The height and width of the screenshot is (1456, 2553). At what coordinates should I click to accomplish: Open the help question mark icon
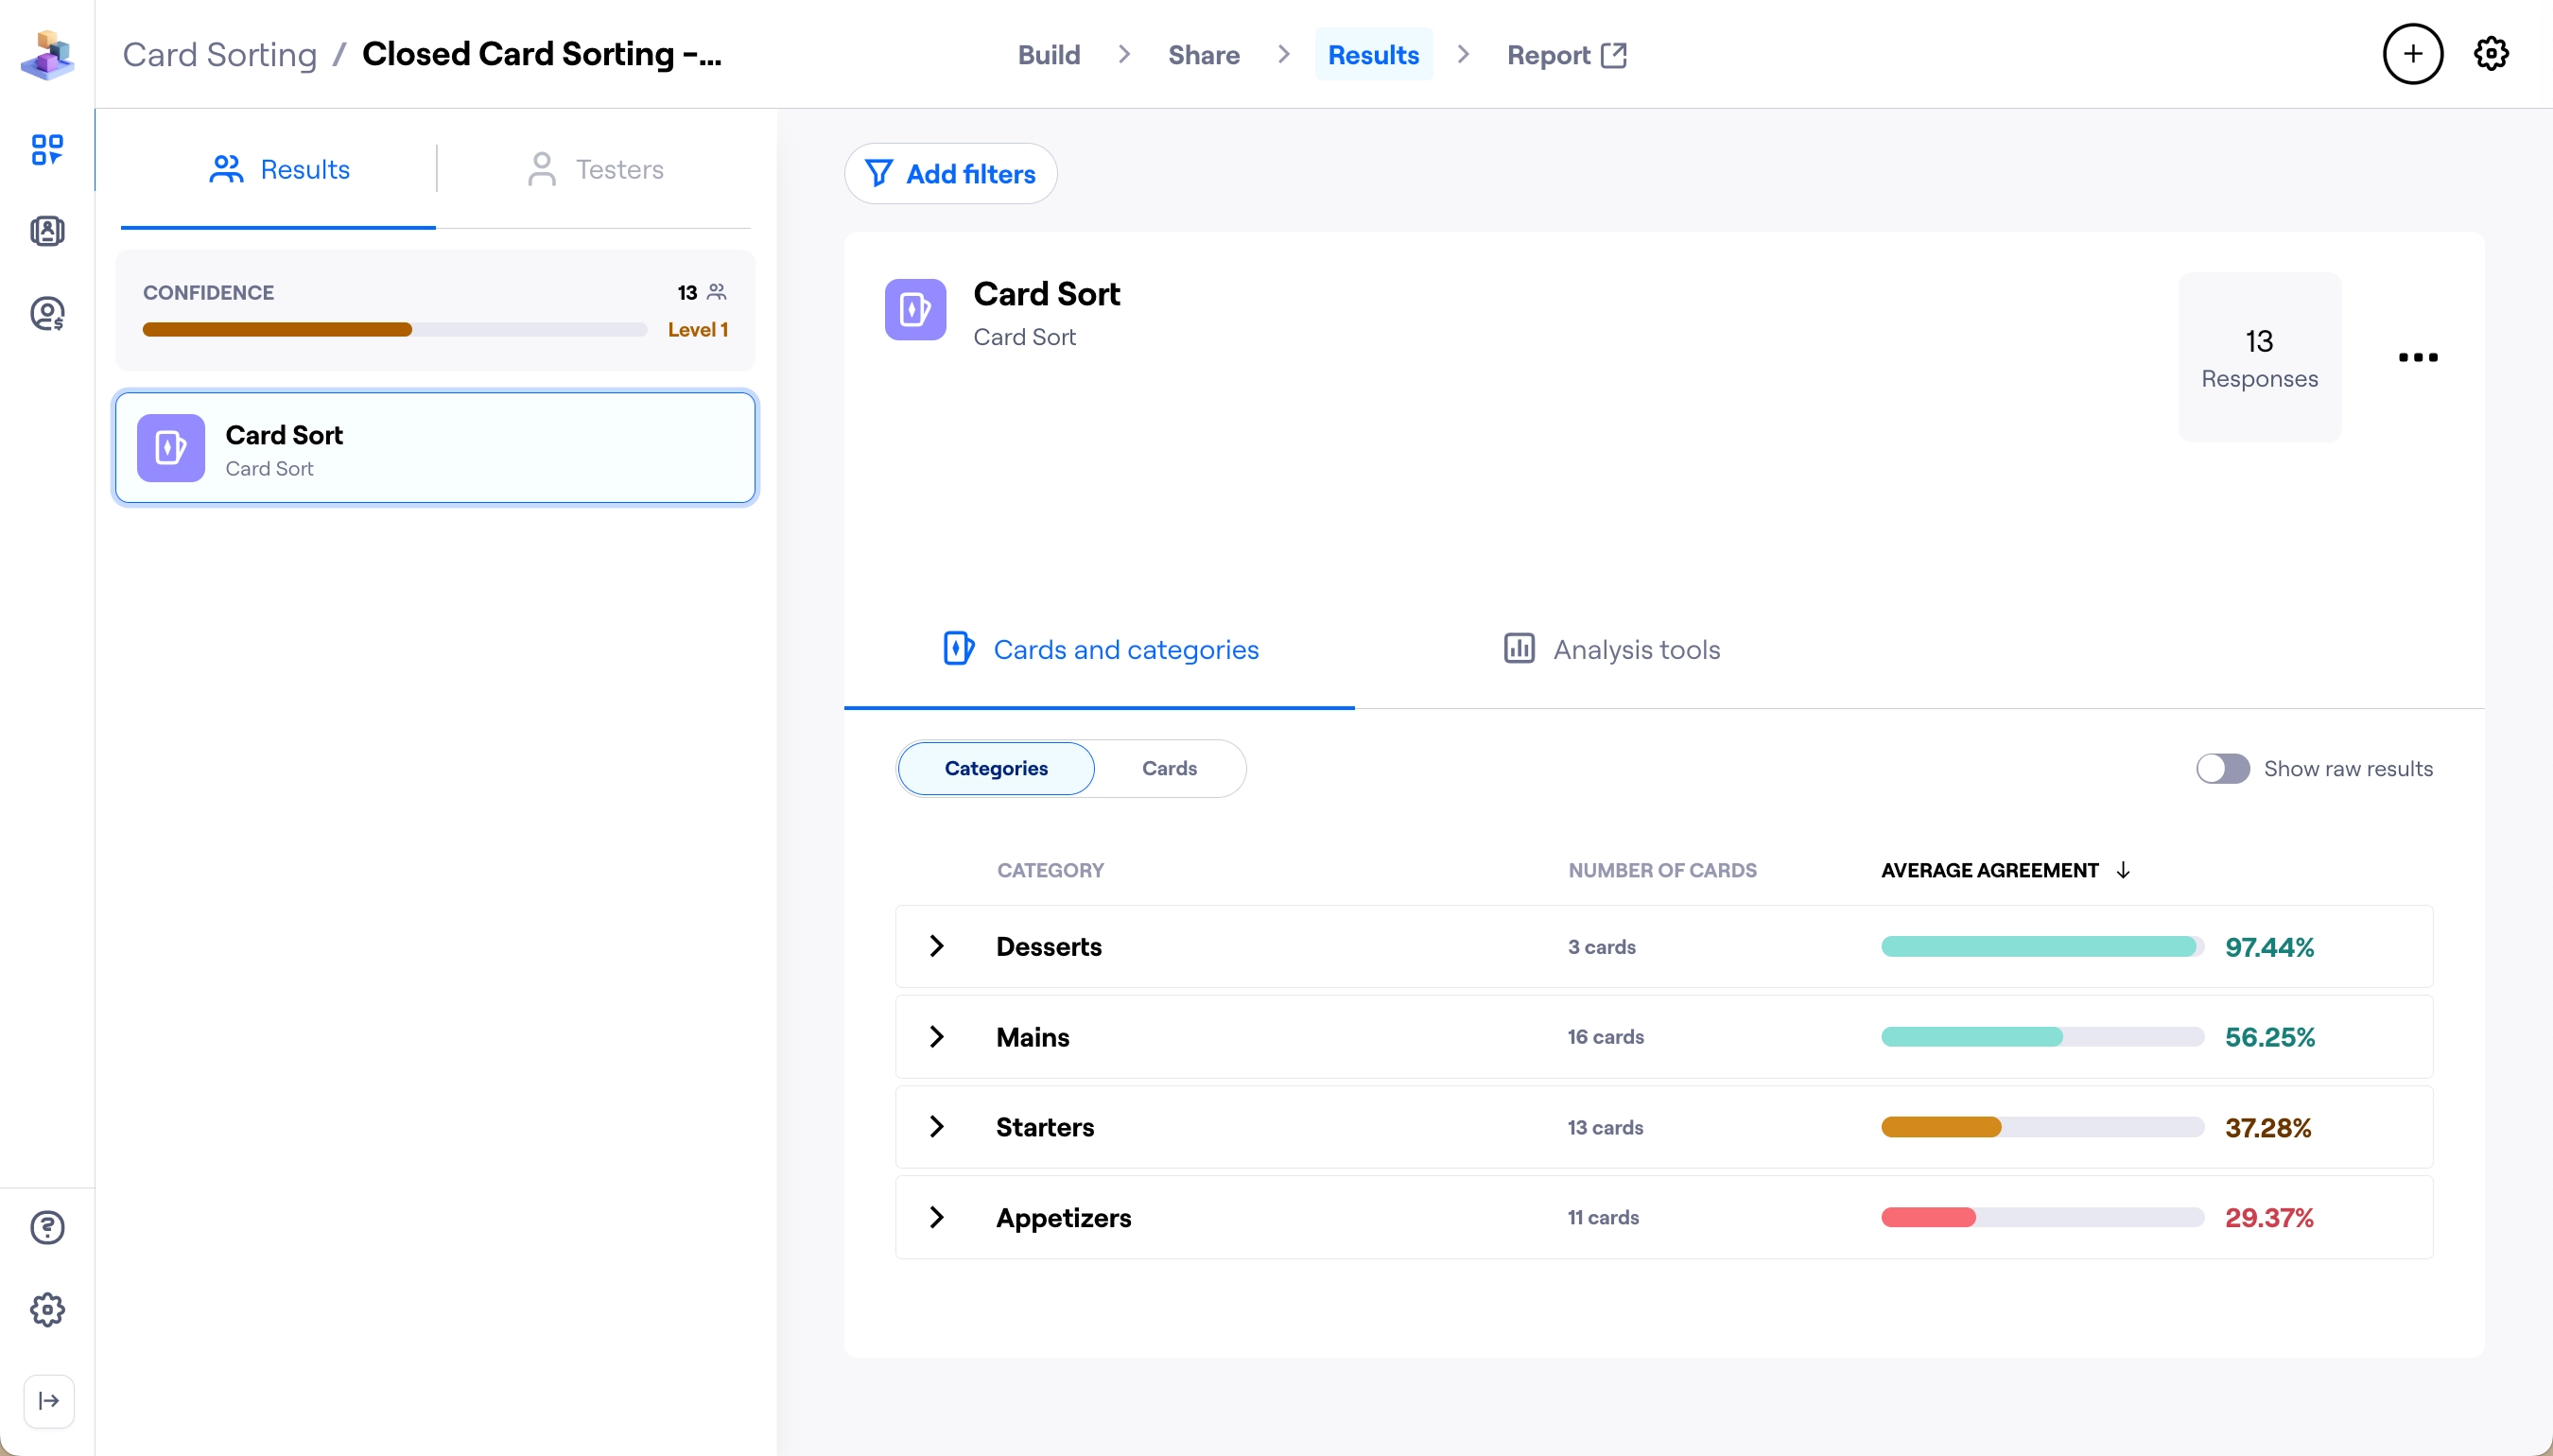click(47, 1227)
